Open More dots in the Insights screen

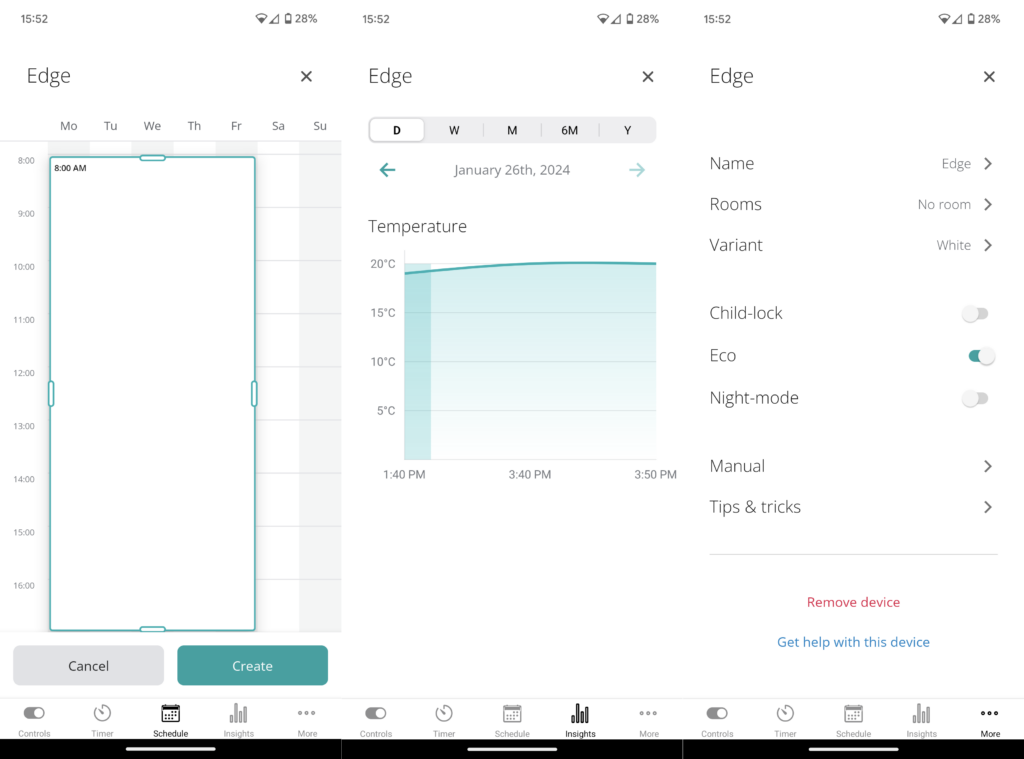click(x=648, y=713)
